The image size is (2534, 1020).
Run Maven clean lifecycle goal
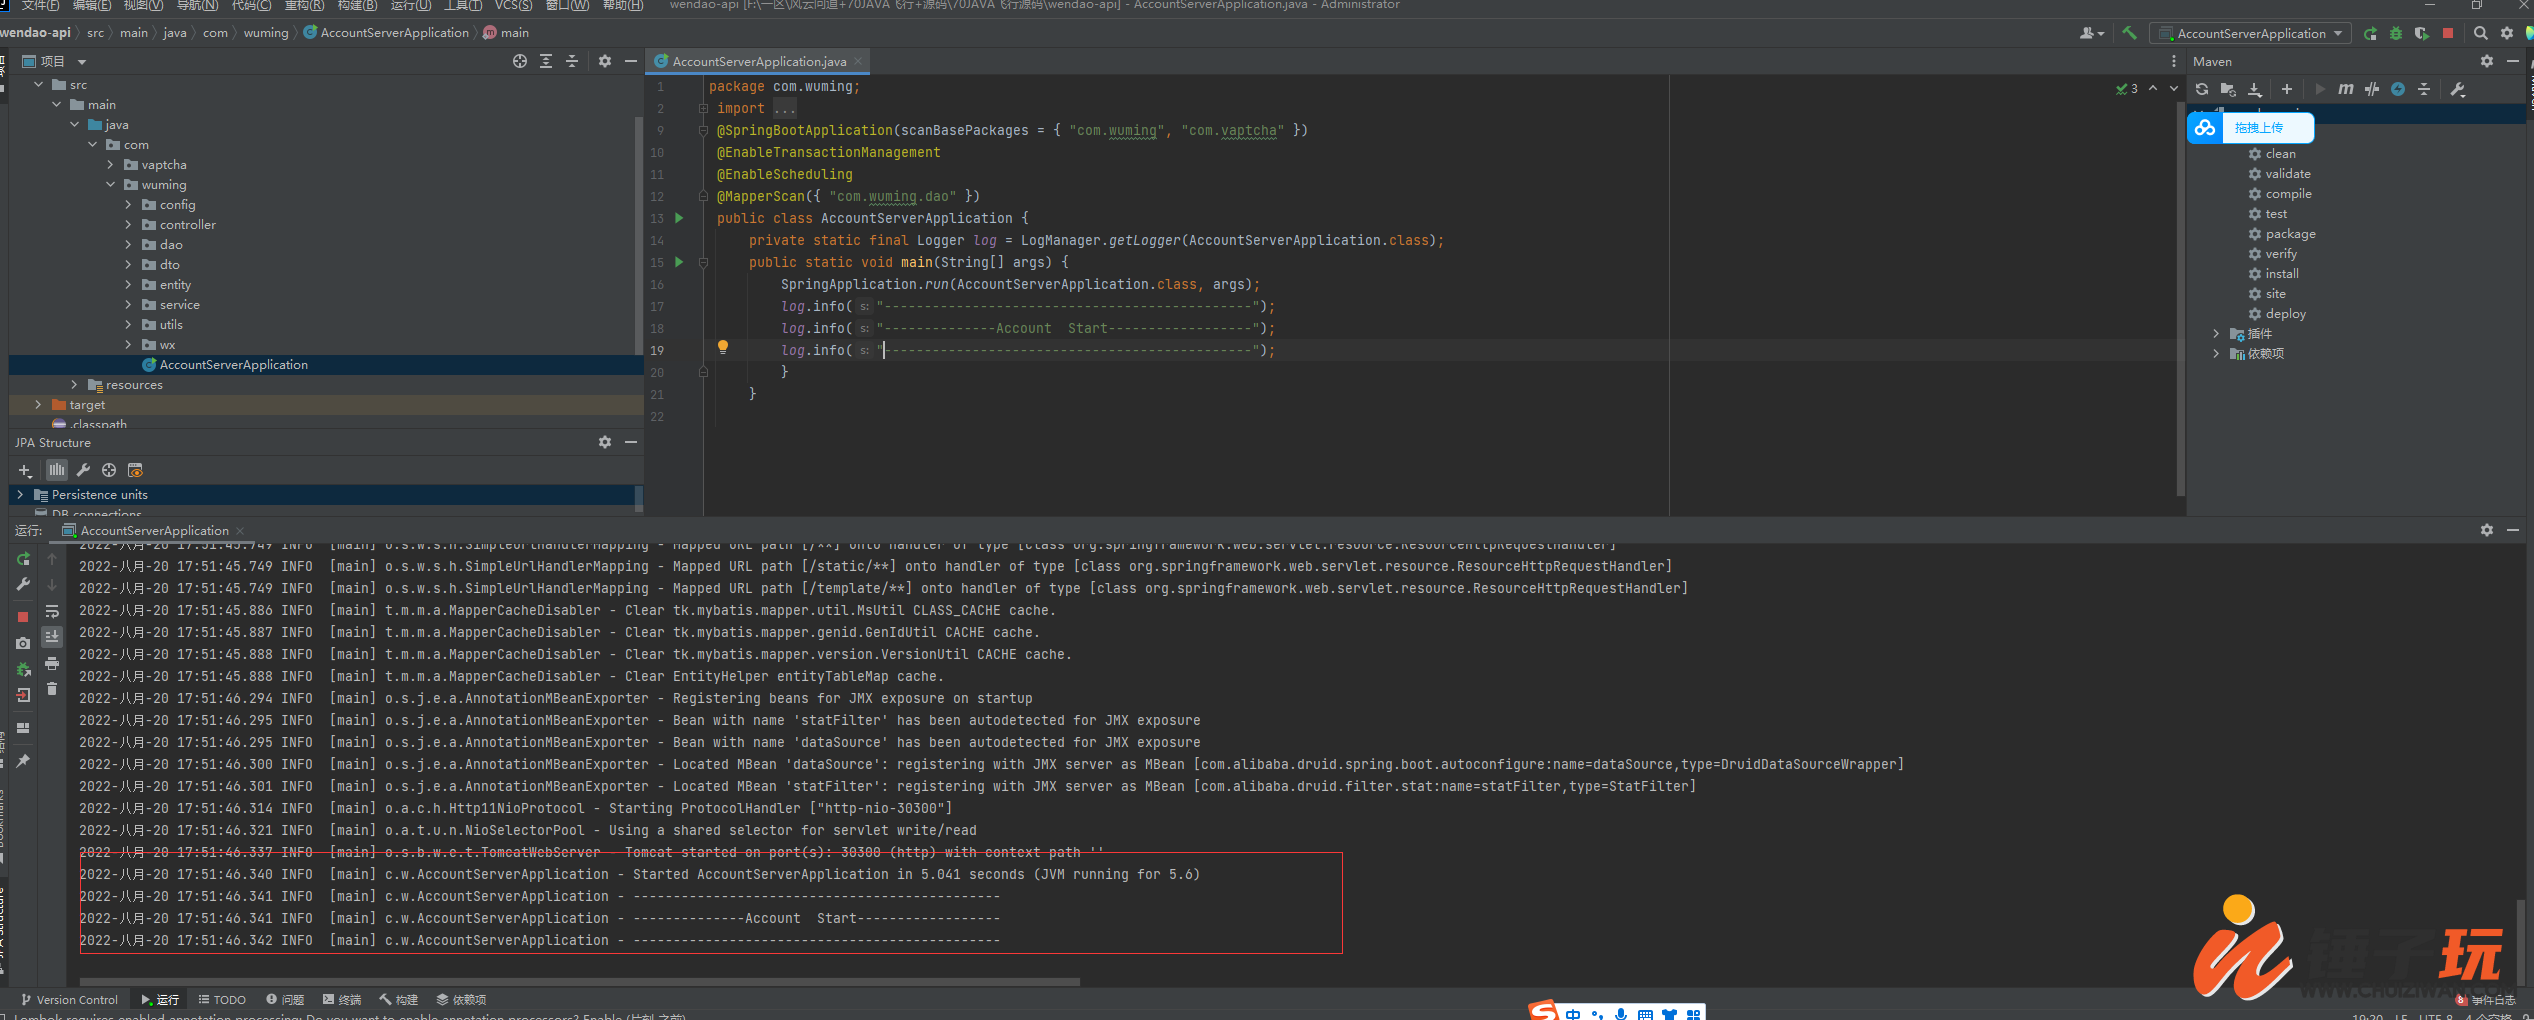[x=2280, y=153]
